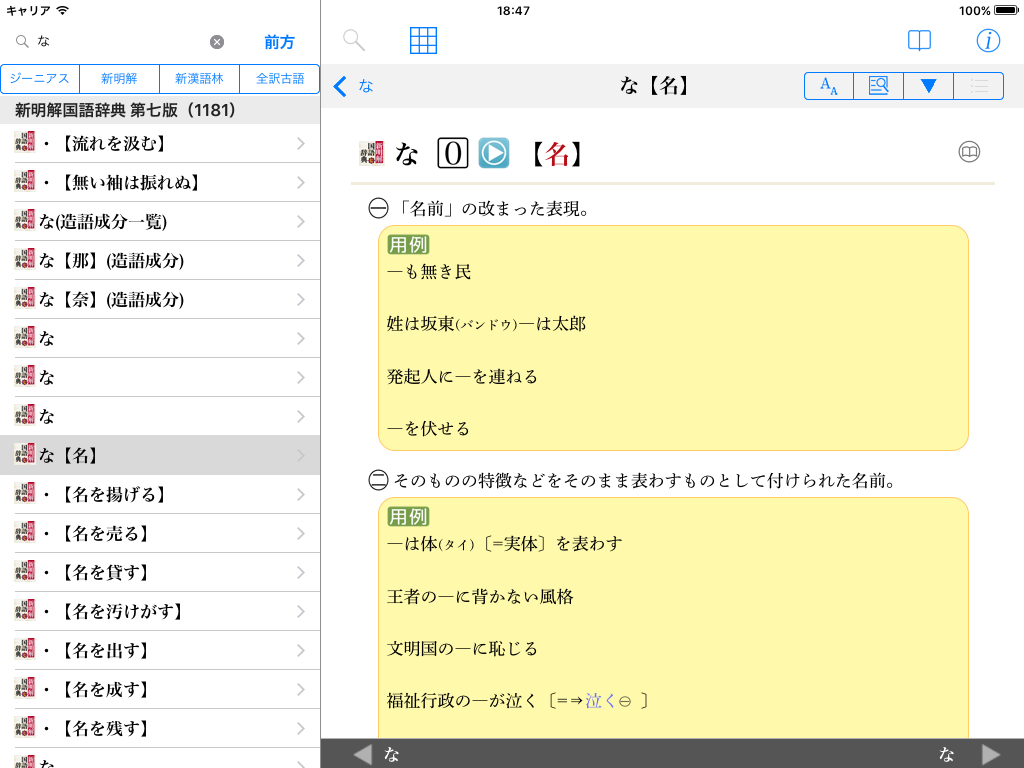This screenshot has width=1024, height=768.
Task: Follow the 泣く cross-reference link
Action: pos(600,701)
